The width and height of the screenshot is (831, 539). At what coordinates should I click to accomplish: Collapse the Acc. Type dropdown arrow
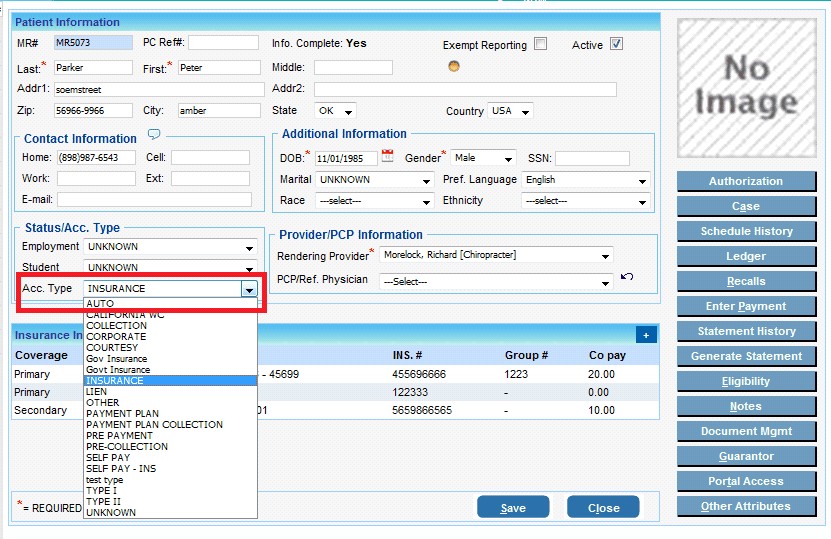(x=248, y=289)
